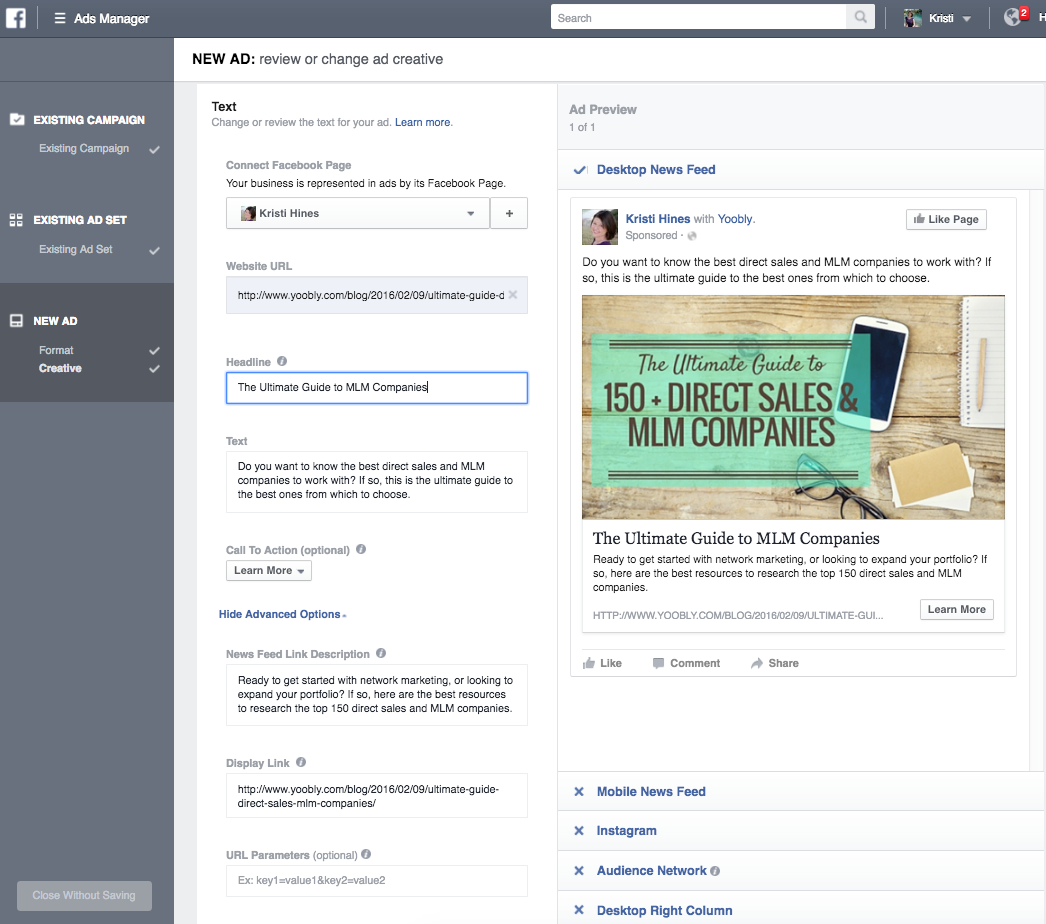
Task: Click the Display Link info icon
Action: pyautogui.click(x=301, y=762)
